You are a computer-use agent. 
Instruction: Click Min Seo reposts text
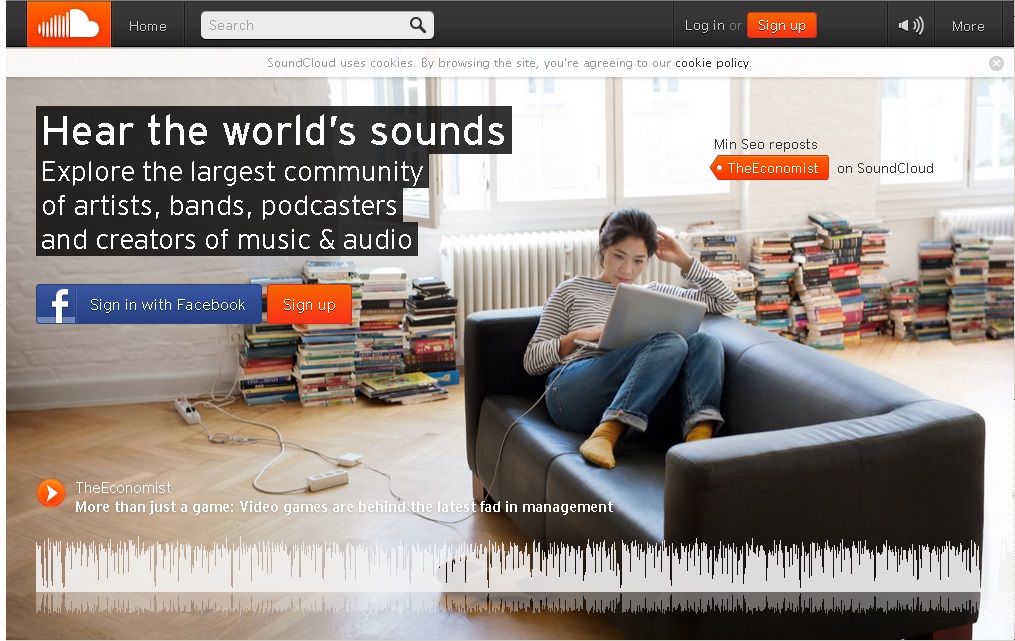765,143
